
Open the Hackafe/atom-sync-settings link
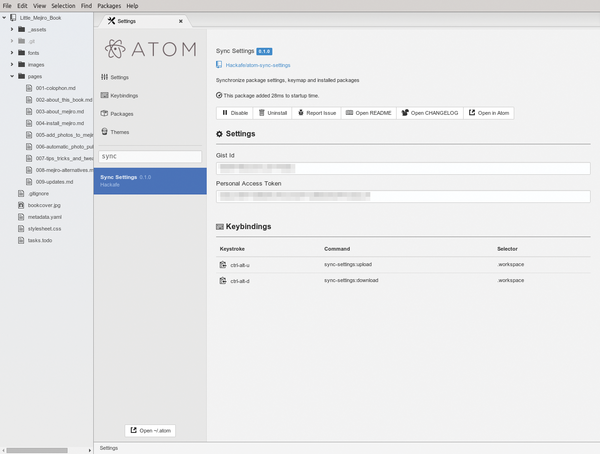258,65
